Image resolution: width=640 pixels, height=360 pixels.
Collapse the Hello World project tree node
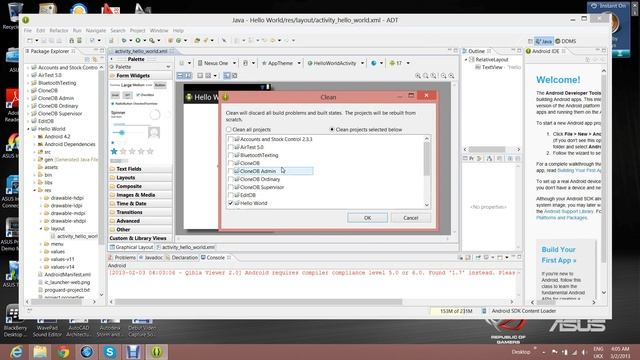[29, 129]
